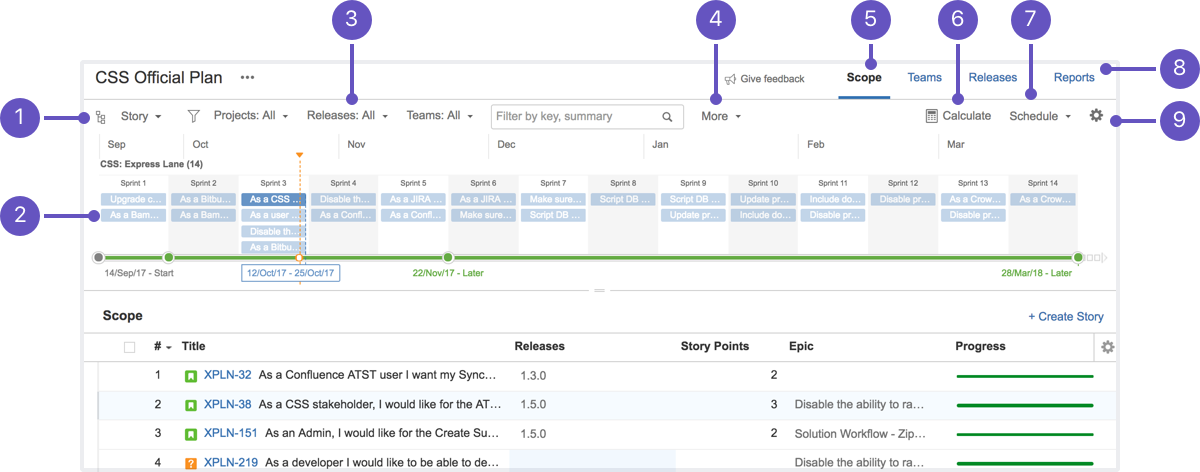Click the 14/Sep/17 Start timeline marker

99,258
